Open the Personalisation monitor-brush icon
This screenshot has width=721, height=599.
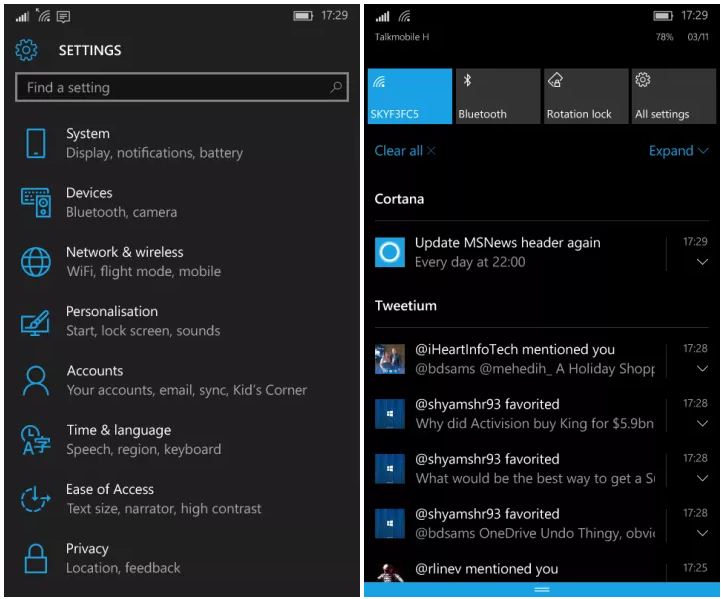click(x=35, y=322)
